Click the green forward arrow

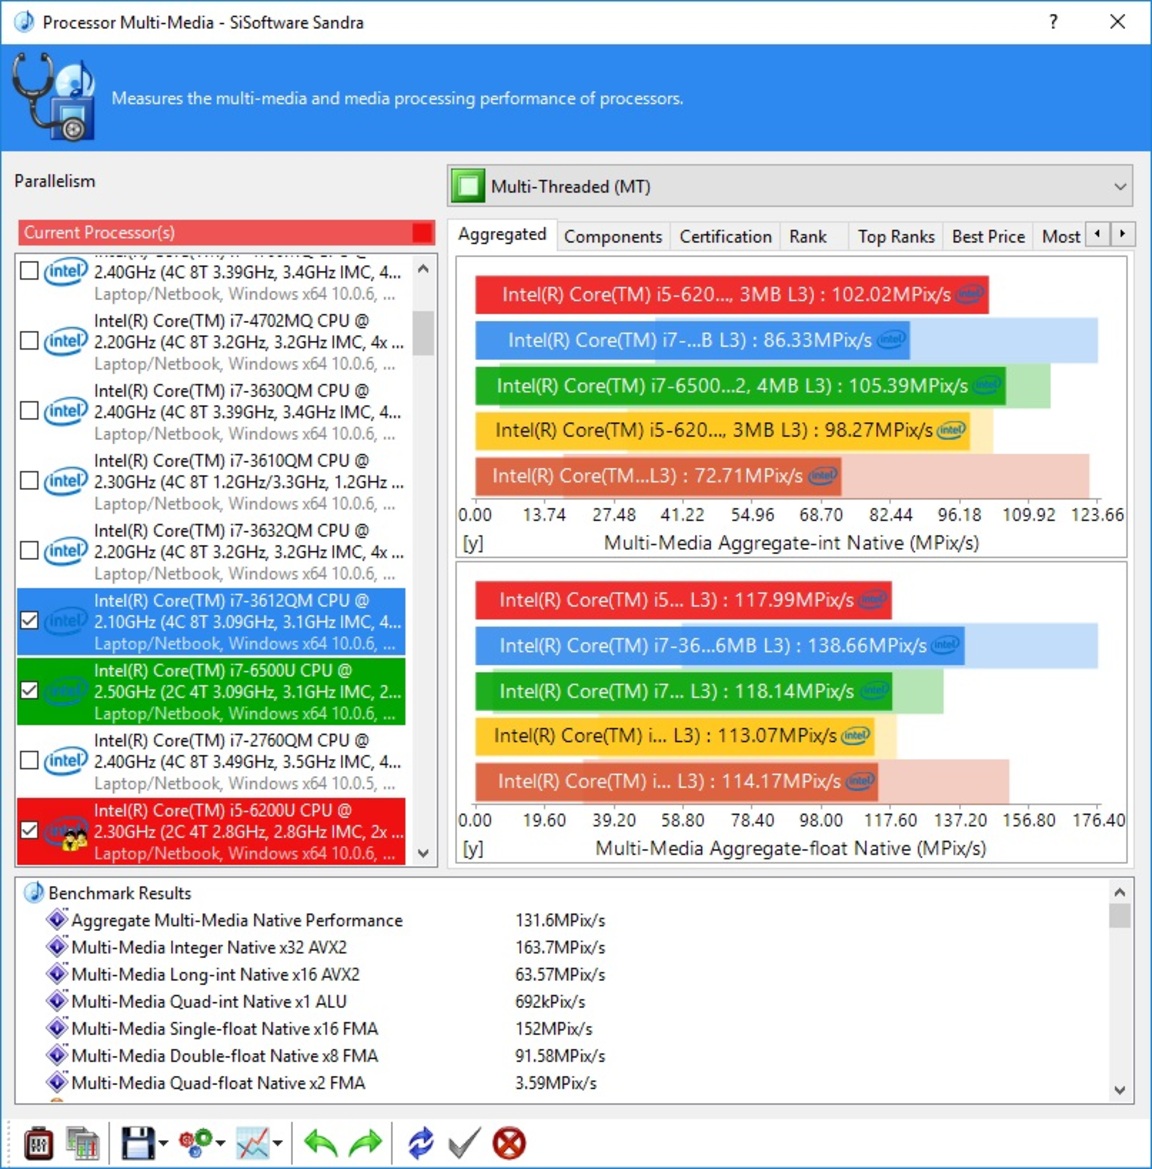pyautogui.click(x=365, y=1143)
